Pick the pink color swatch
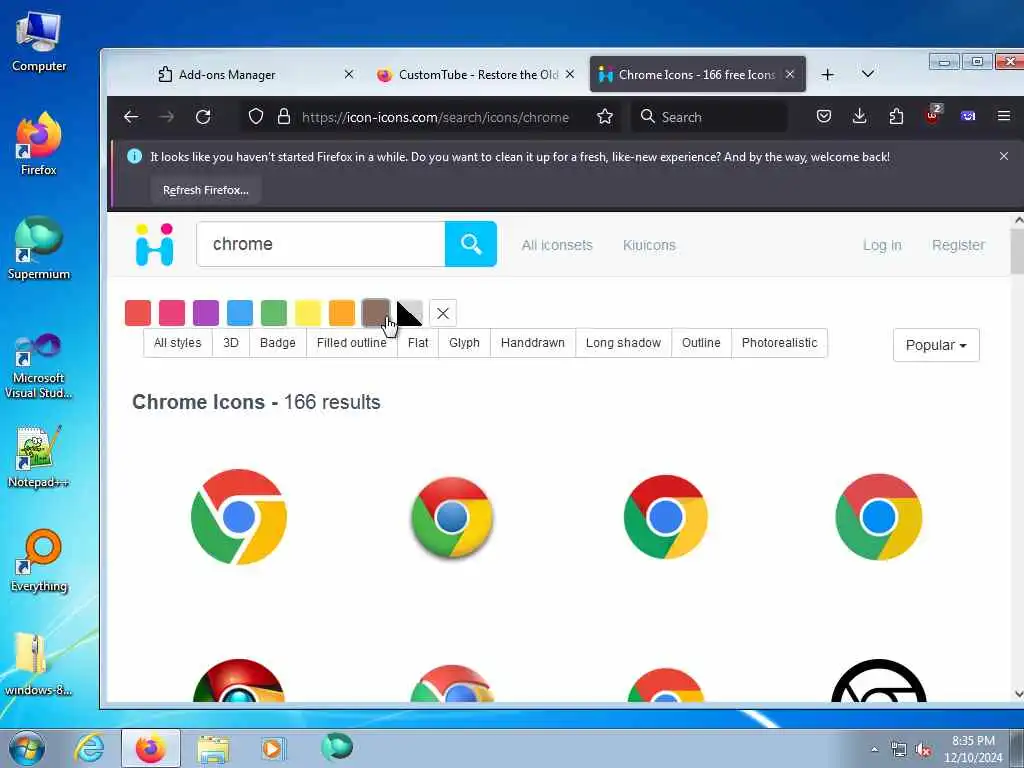 click(x=172, y=313)
